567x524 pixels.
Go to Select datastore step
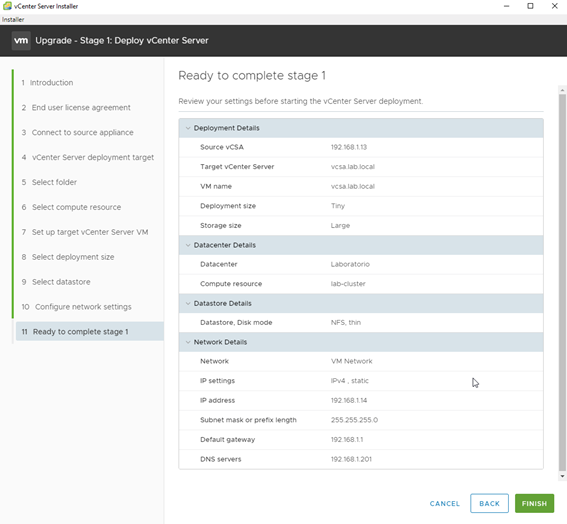point(56,282)
